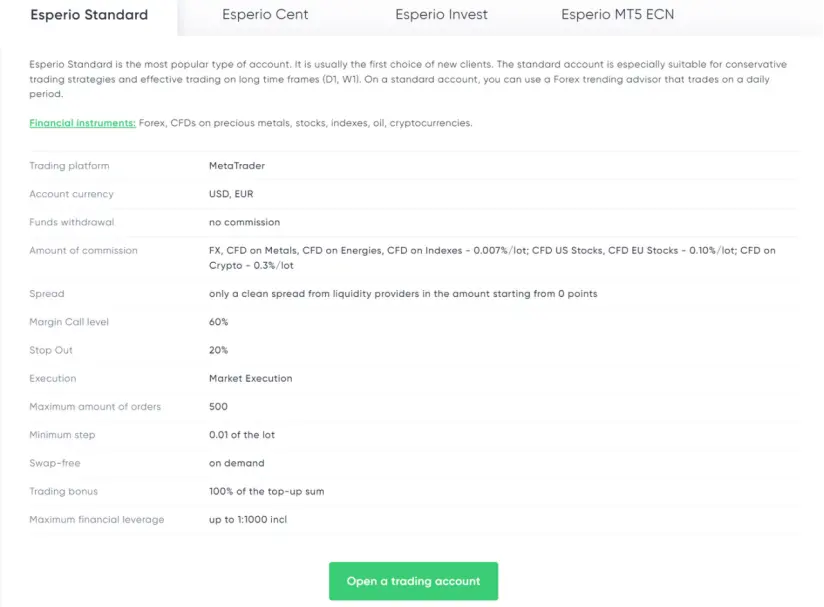The height and width of the screenshot is (607, 824).
Task: Click the Amount of commission label
Action: coord(83,250)
